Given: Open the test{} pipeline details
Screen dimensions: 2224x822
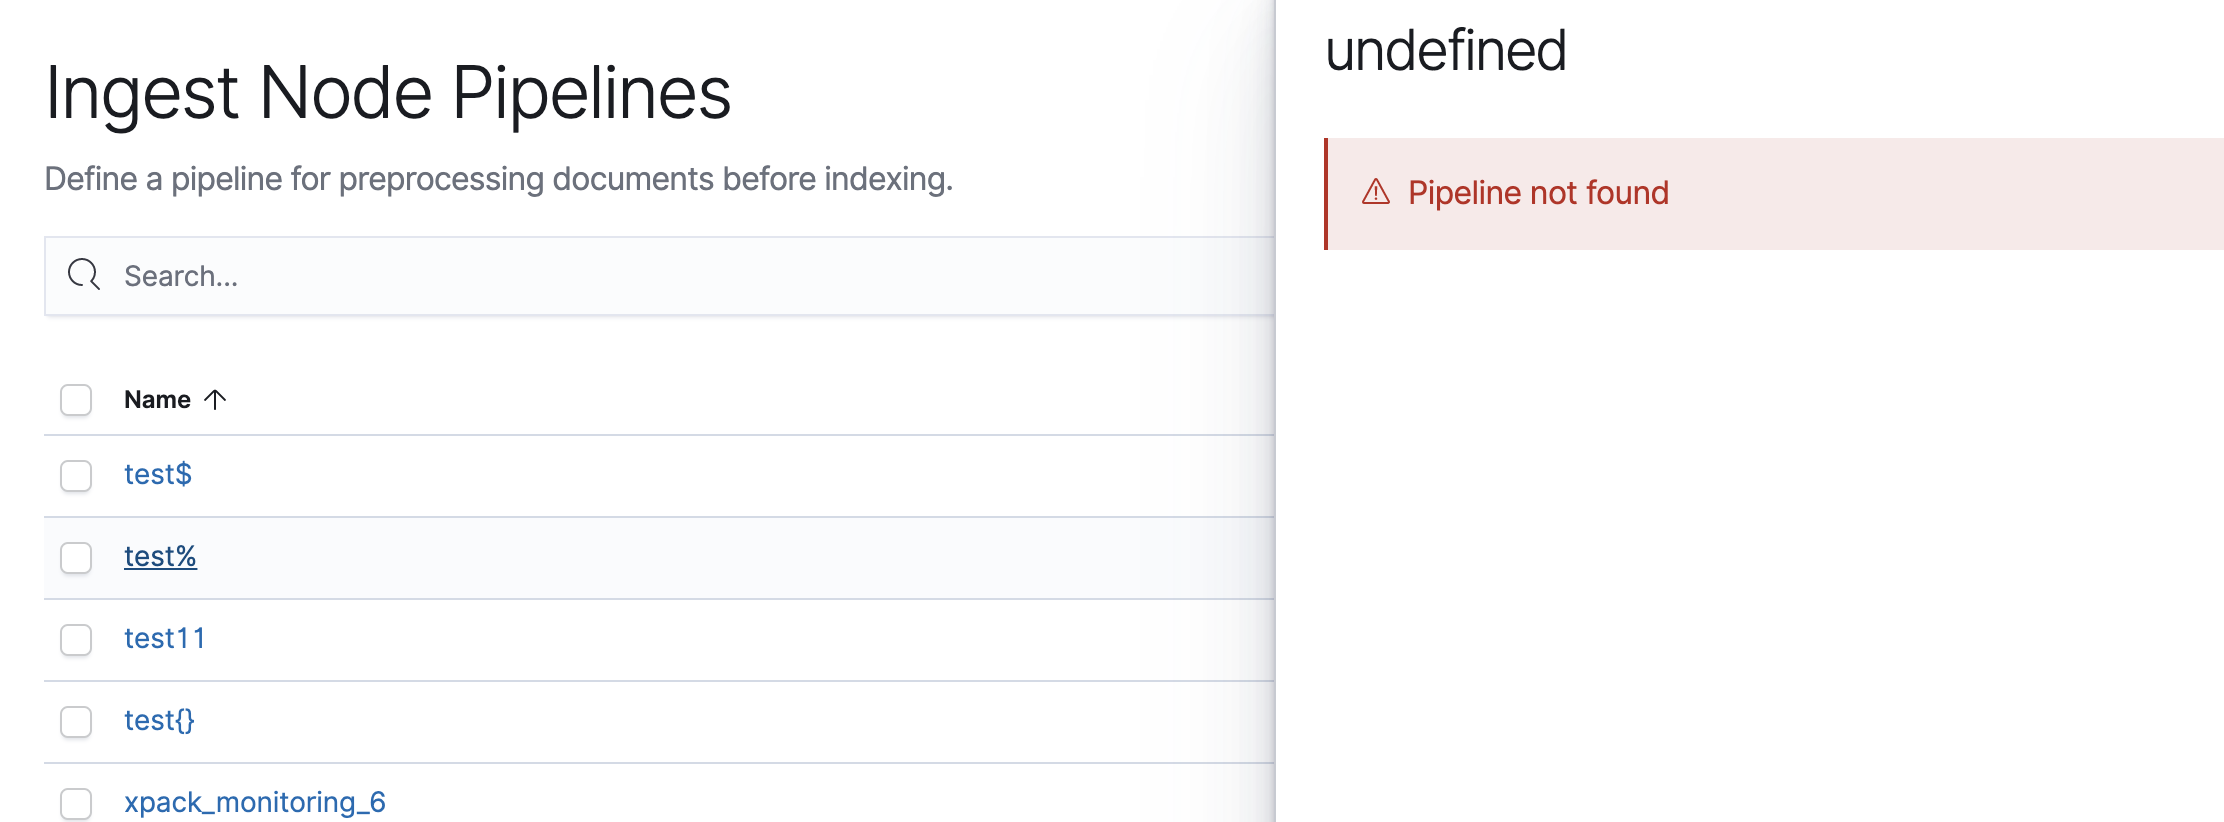Looking at the screenshot, I should point(160,719).
